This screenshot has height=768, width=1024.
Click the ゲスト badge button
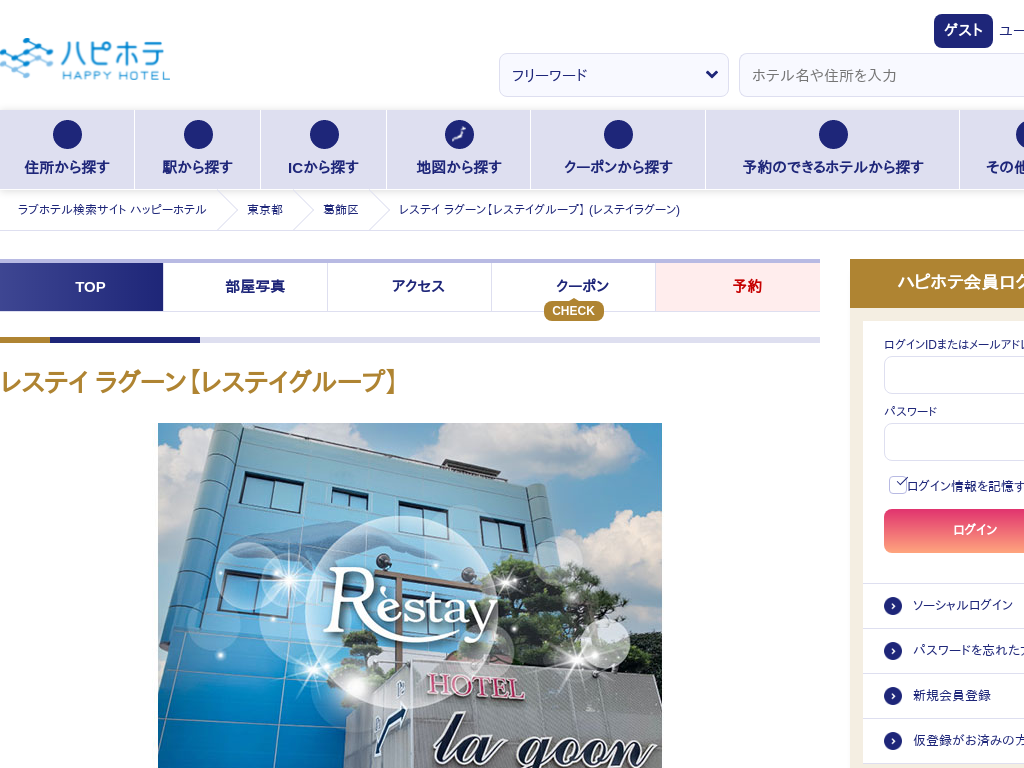coord(963,31)
